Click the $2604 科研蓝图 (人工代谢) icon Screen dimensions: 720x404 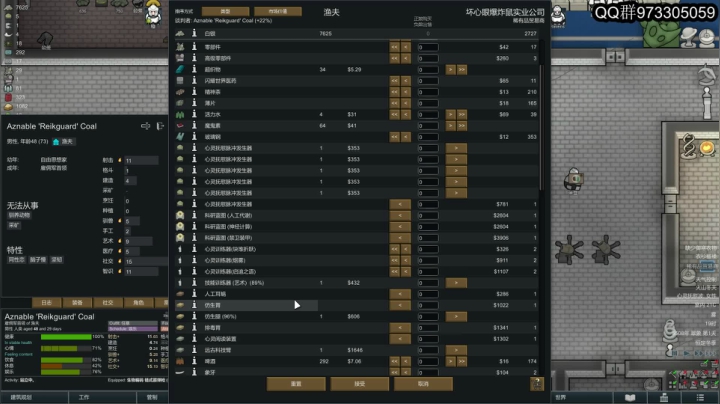coord(180,215)
